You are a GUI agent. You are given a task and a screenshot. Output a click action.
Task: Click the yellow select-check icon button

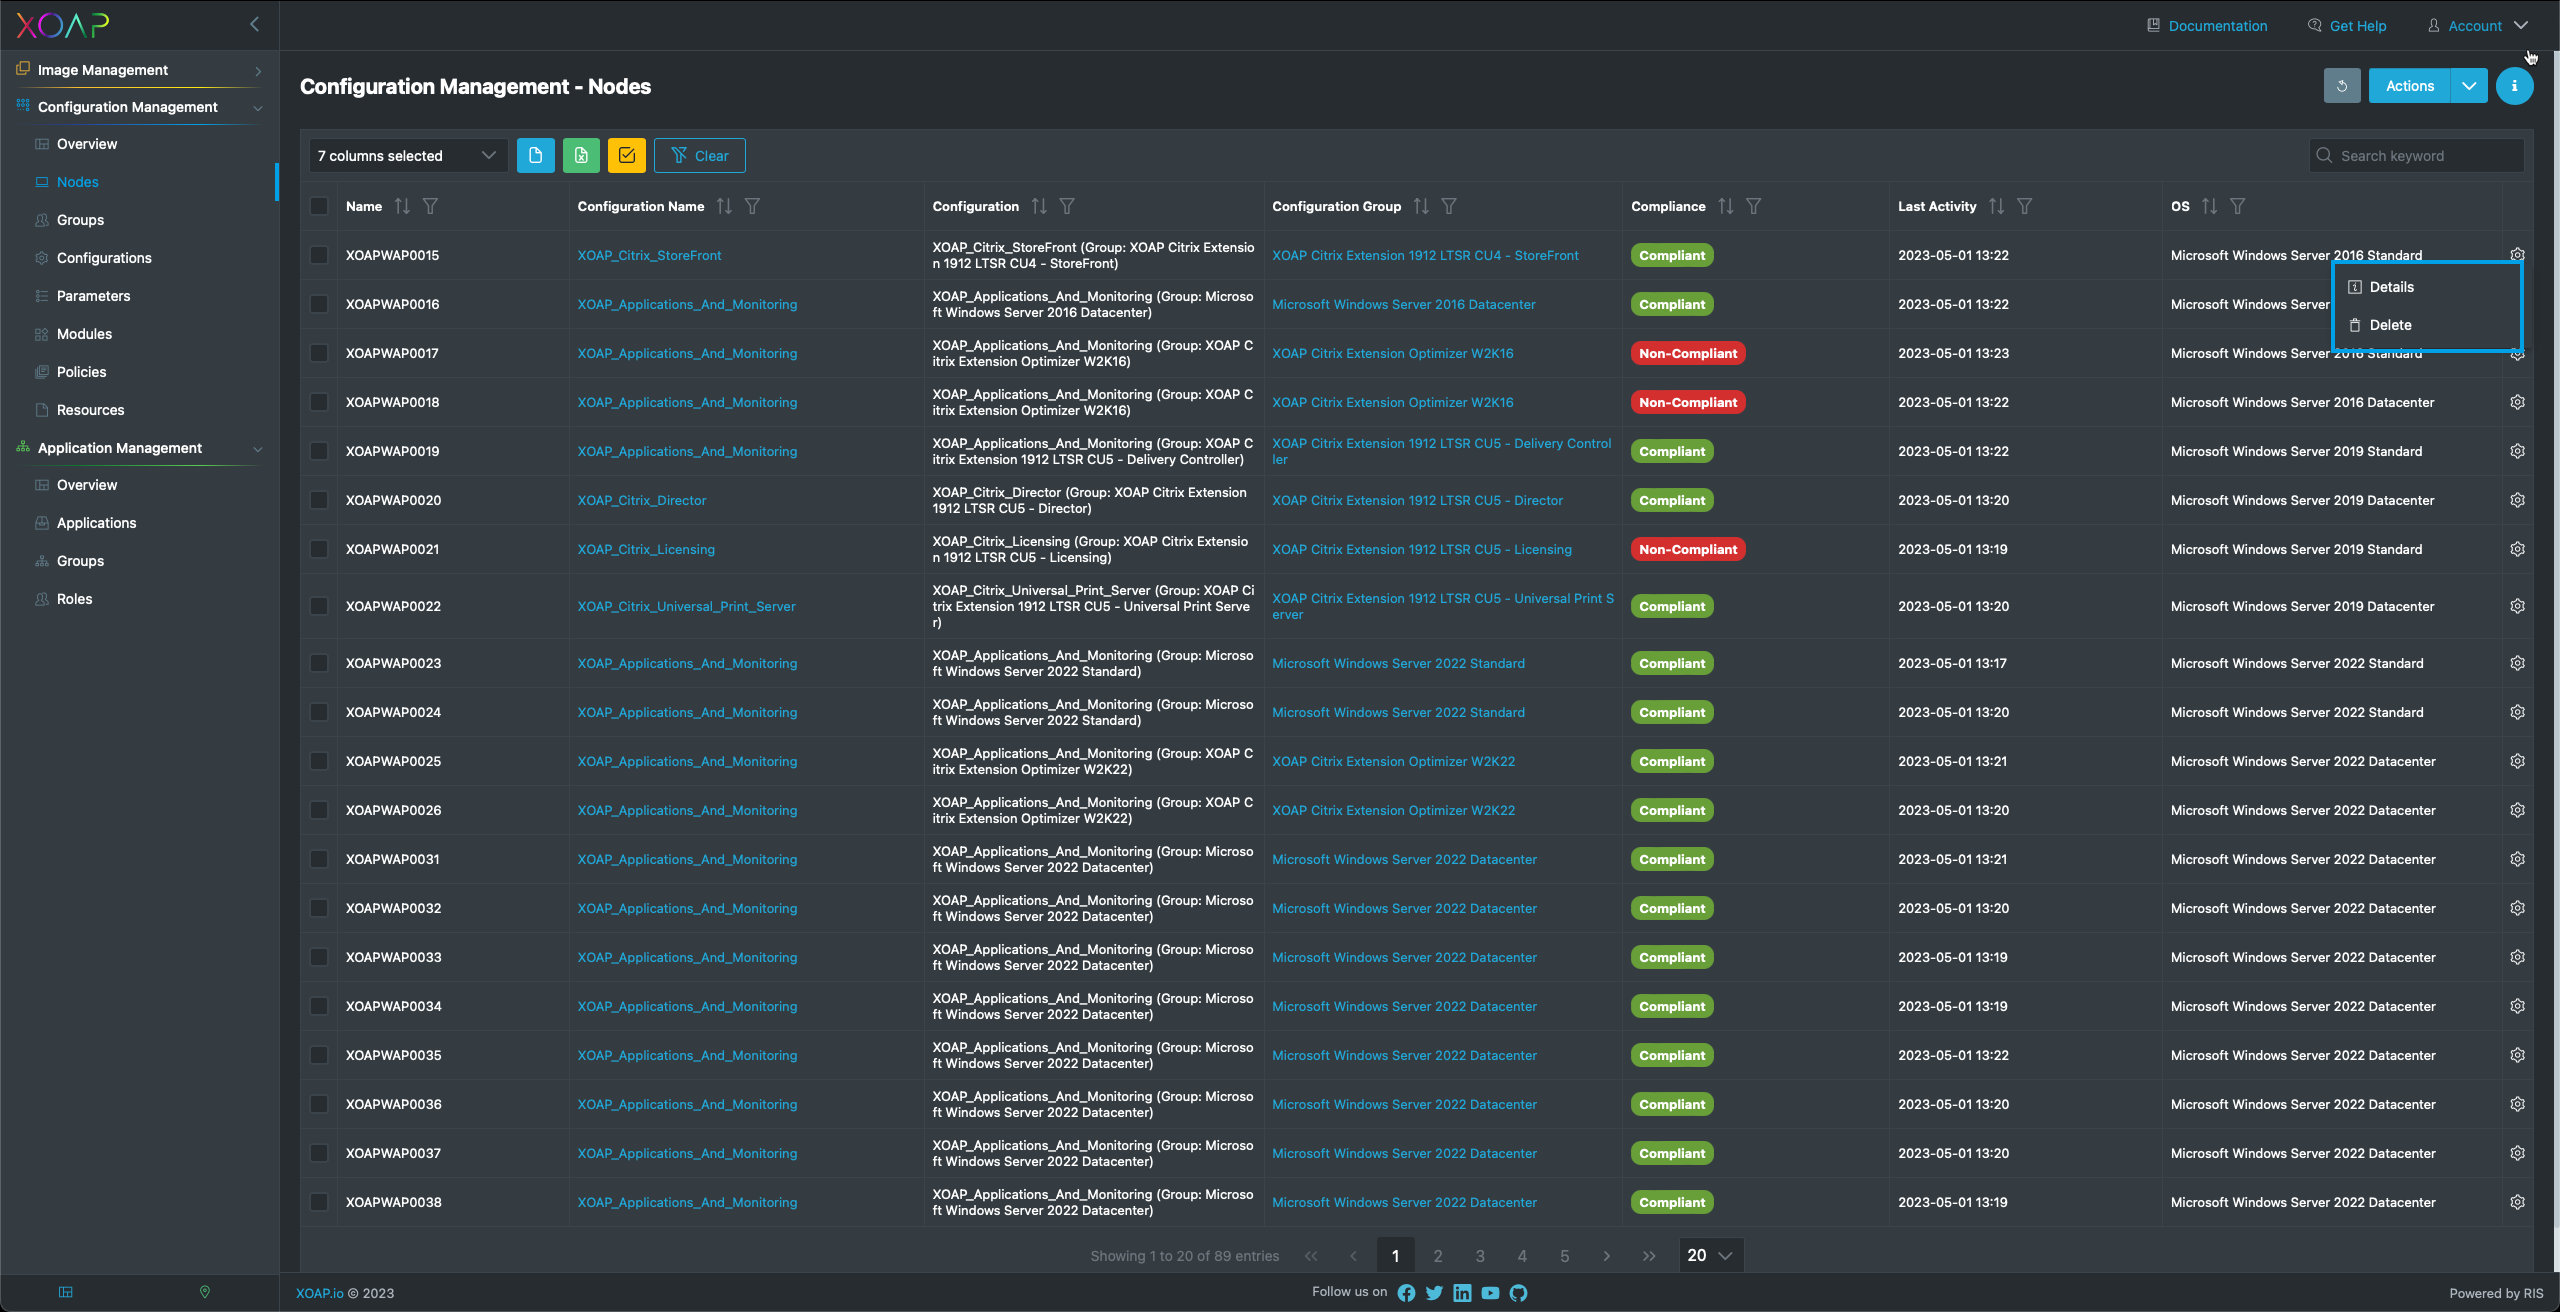click(x=627, y=155)
